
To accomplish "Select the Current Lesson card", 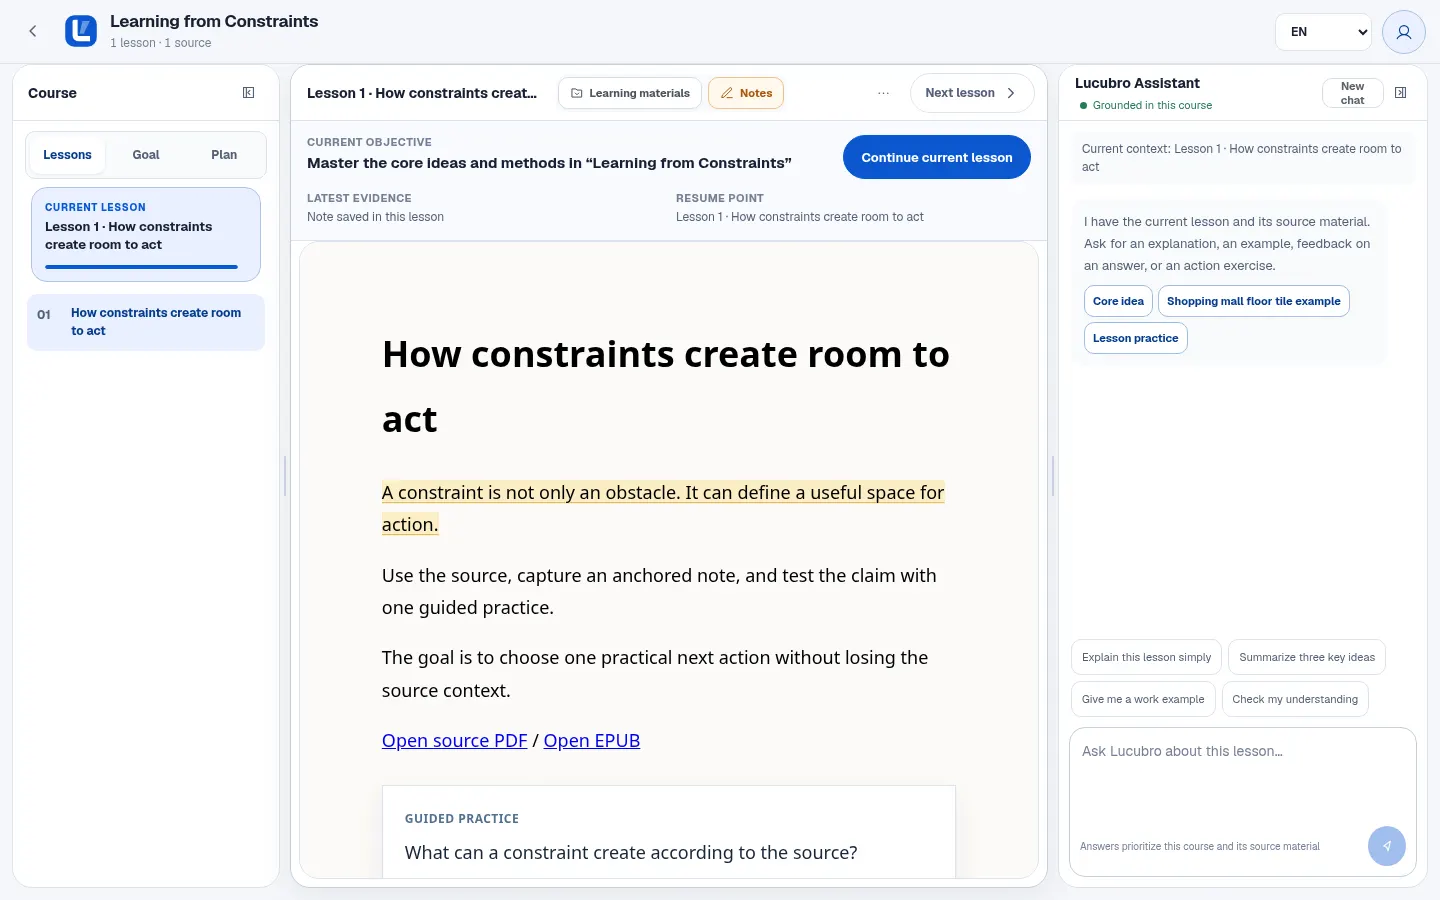I will [146, 234].
